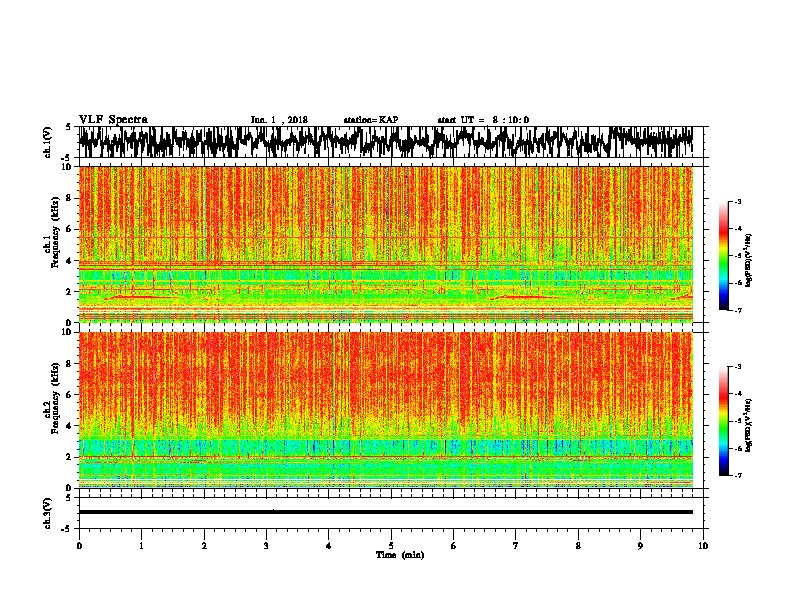Click x-axis tick label "1"
This screenshot has height=612, width=792.
141,546
